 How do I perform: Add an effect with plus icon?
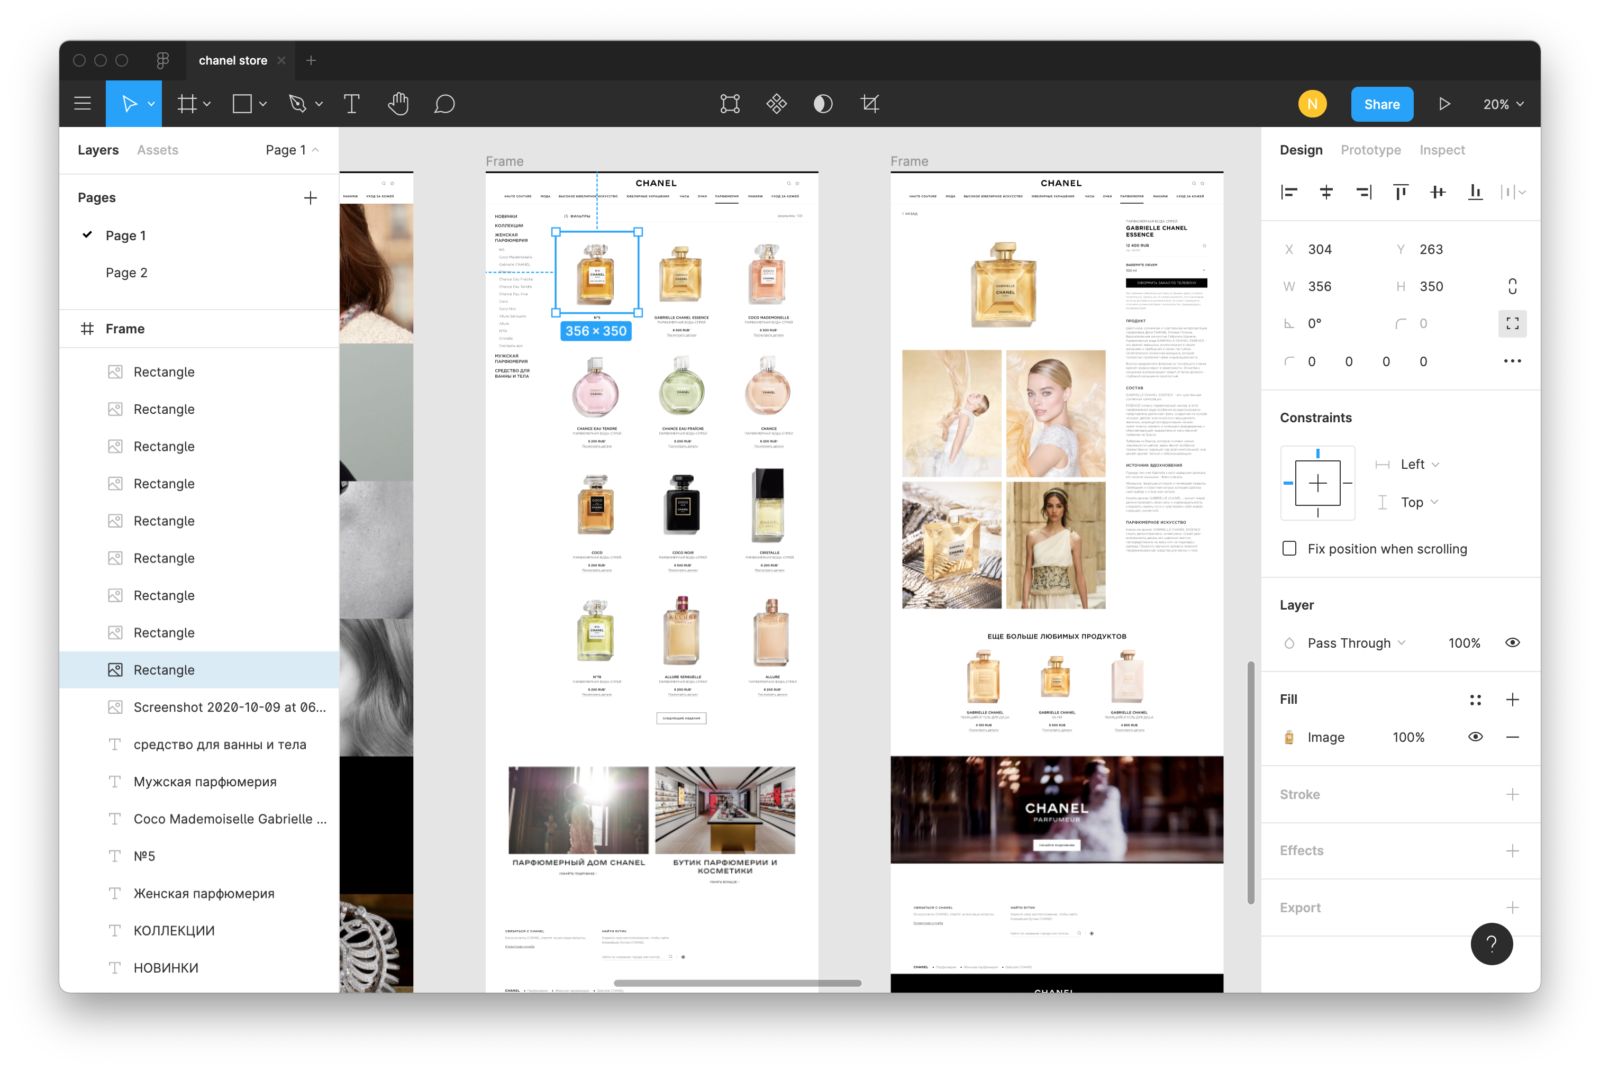(x=1512, y=851)
